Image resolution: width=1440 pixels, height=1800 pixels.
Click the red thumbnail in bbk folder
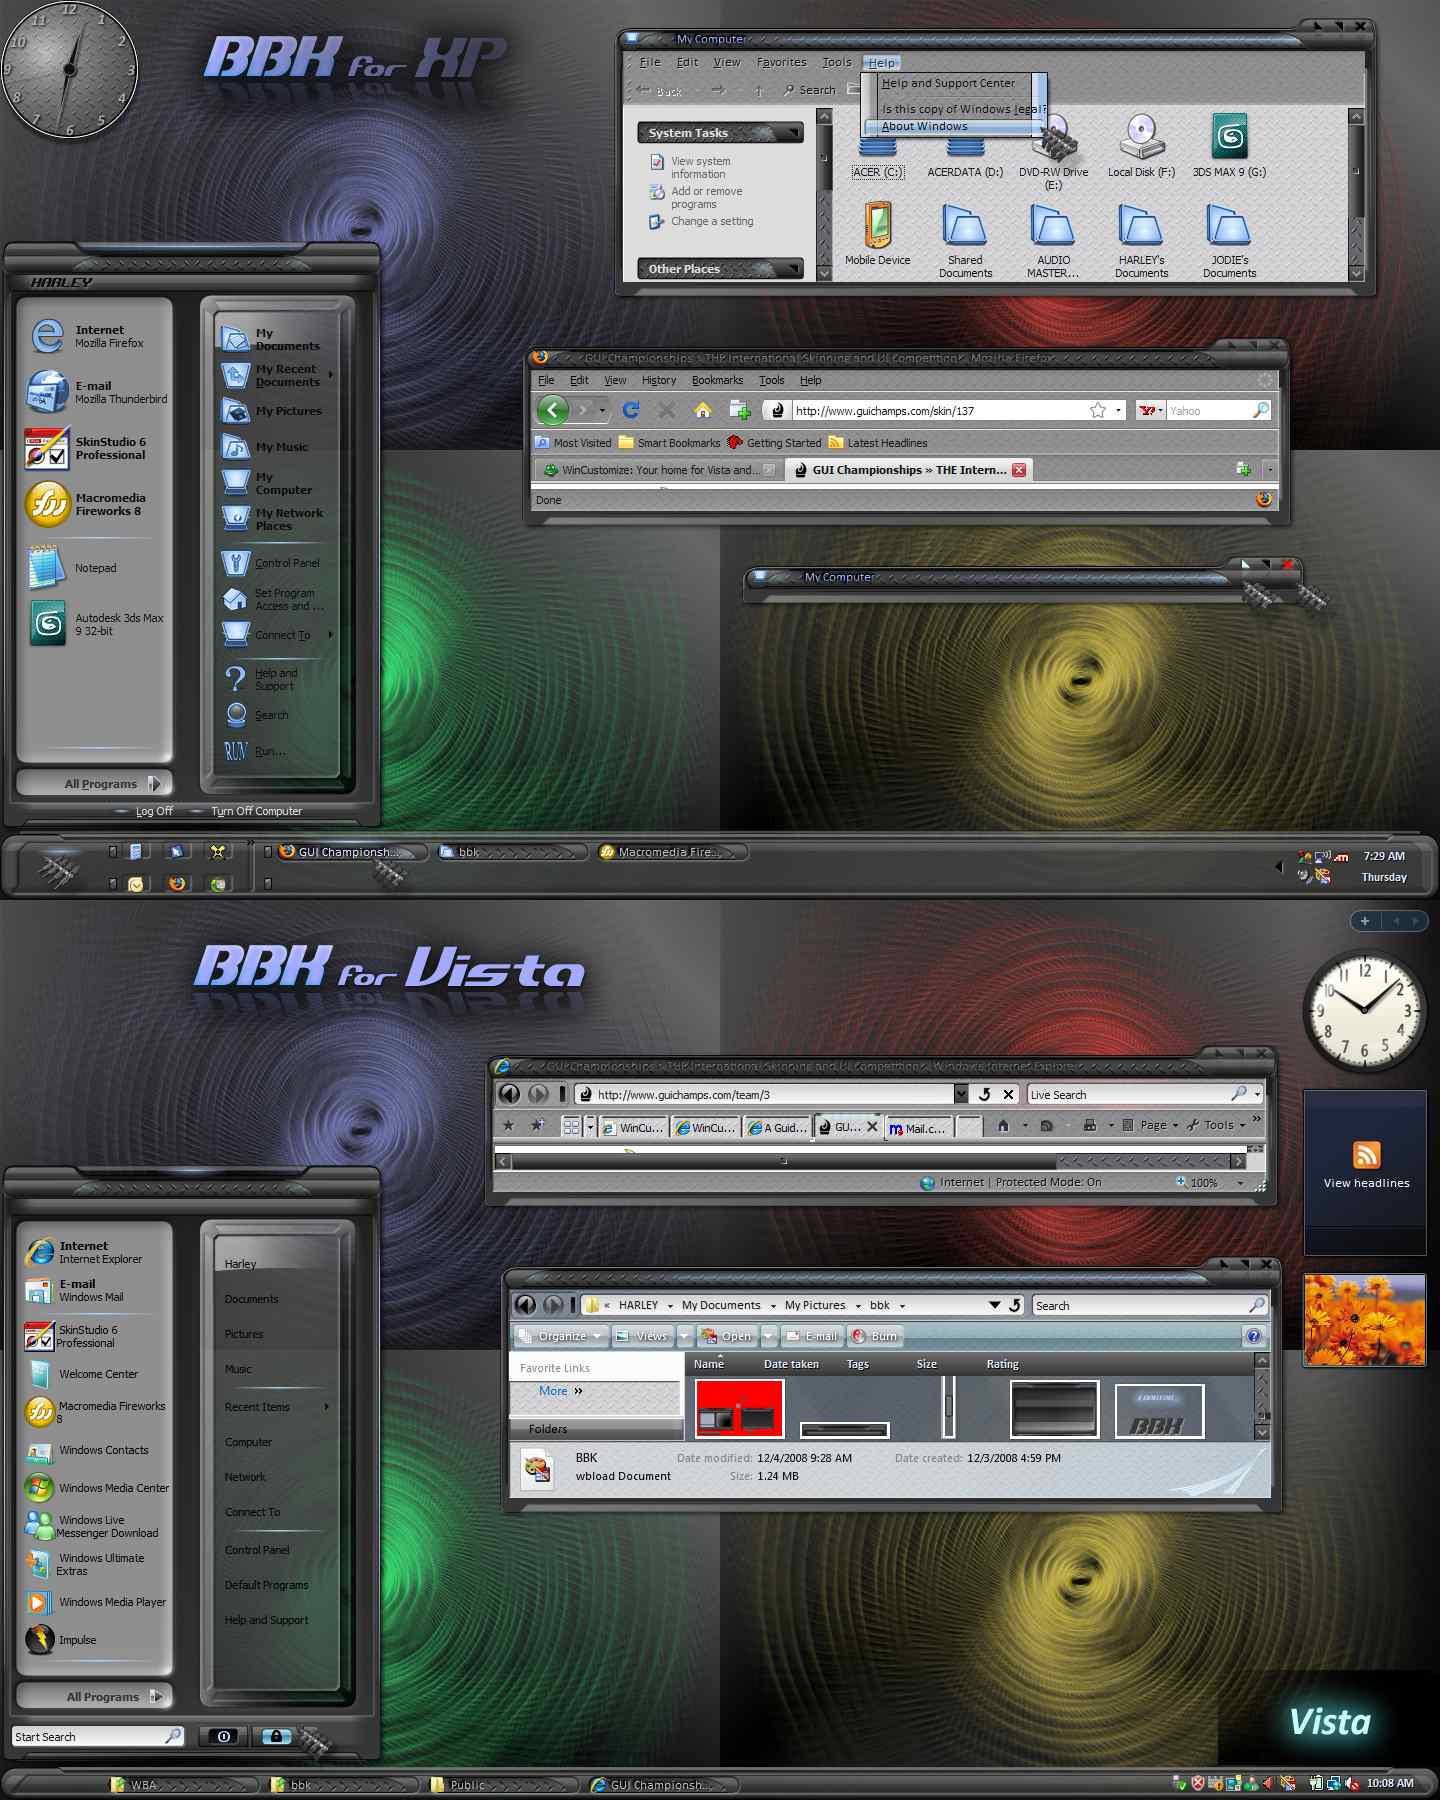click(739, 1408)
